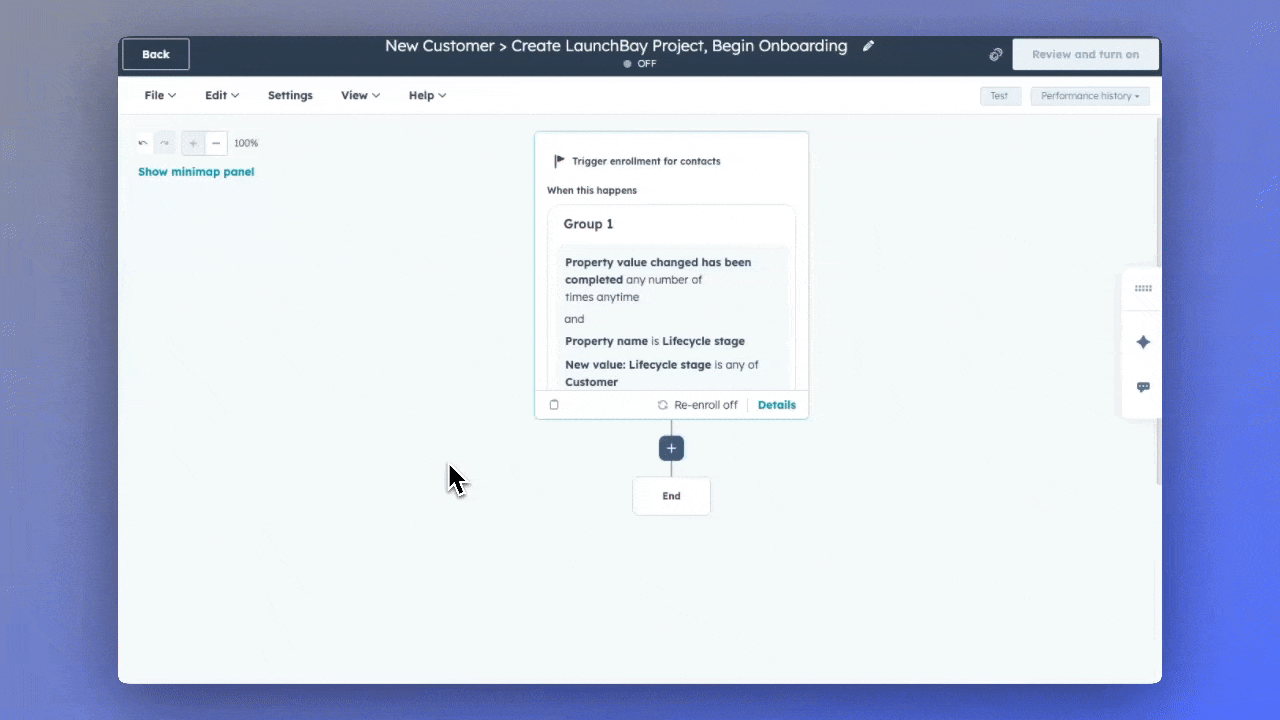Click the 100% zoom level
This screenshot has height=720, width=1280.
click(x=246, y=143)
